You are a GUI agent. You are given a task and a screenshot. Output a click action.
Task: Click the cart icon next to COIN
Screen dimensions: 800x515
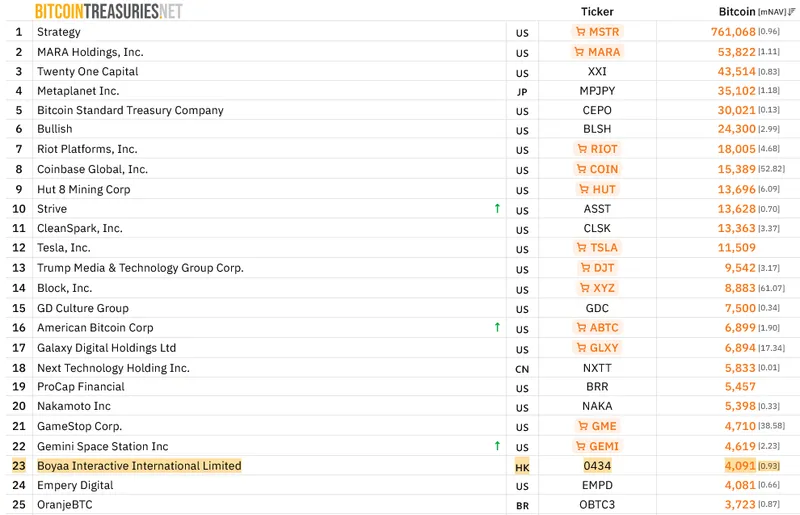582,169
